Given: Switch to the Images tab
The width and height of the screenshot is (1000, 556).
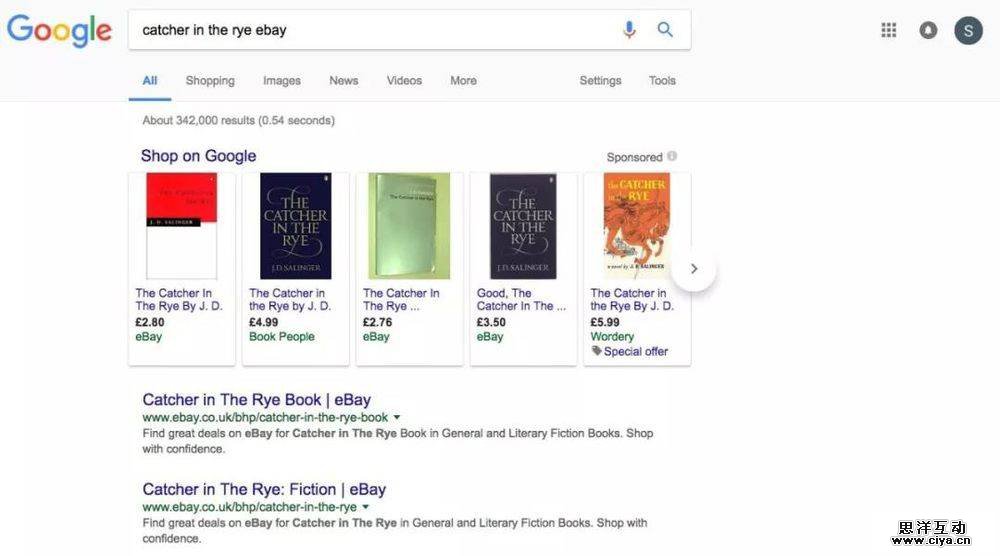Looking at the screenshot, I should coord(282,81).
